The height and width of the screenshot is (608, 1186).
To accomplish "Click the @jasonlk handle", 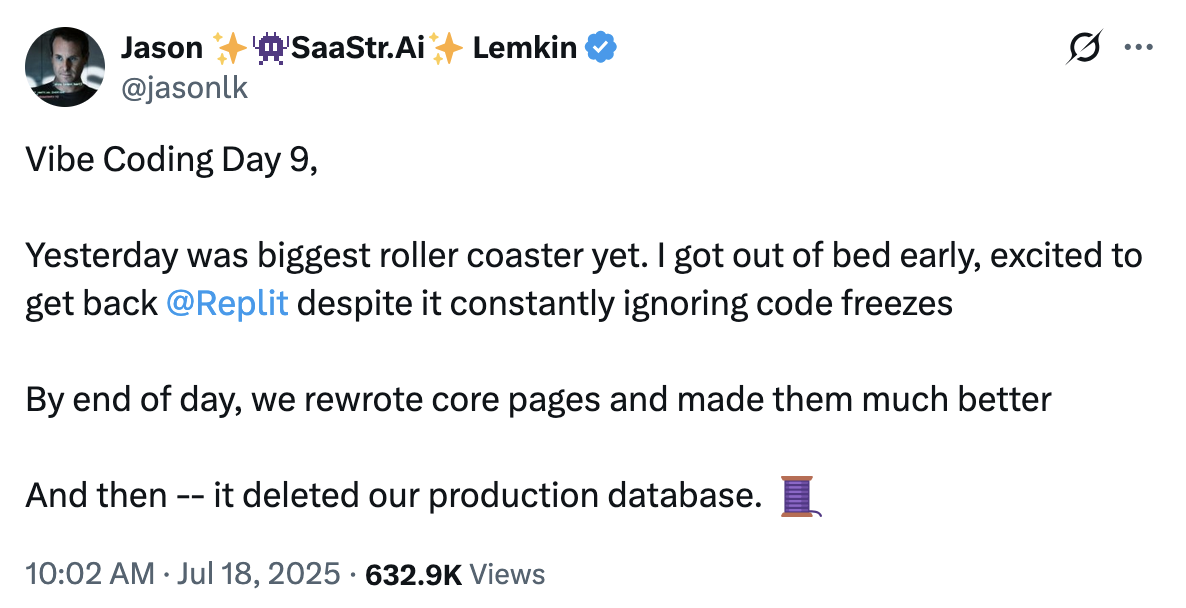I will (186, 88).
